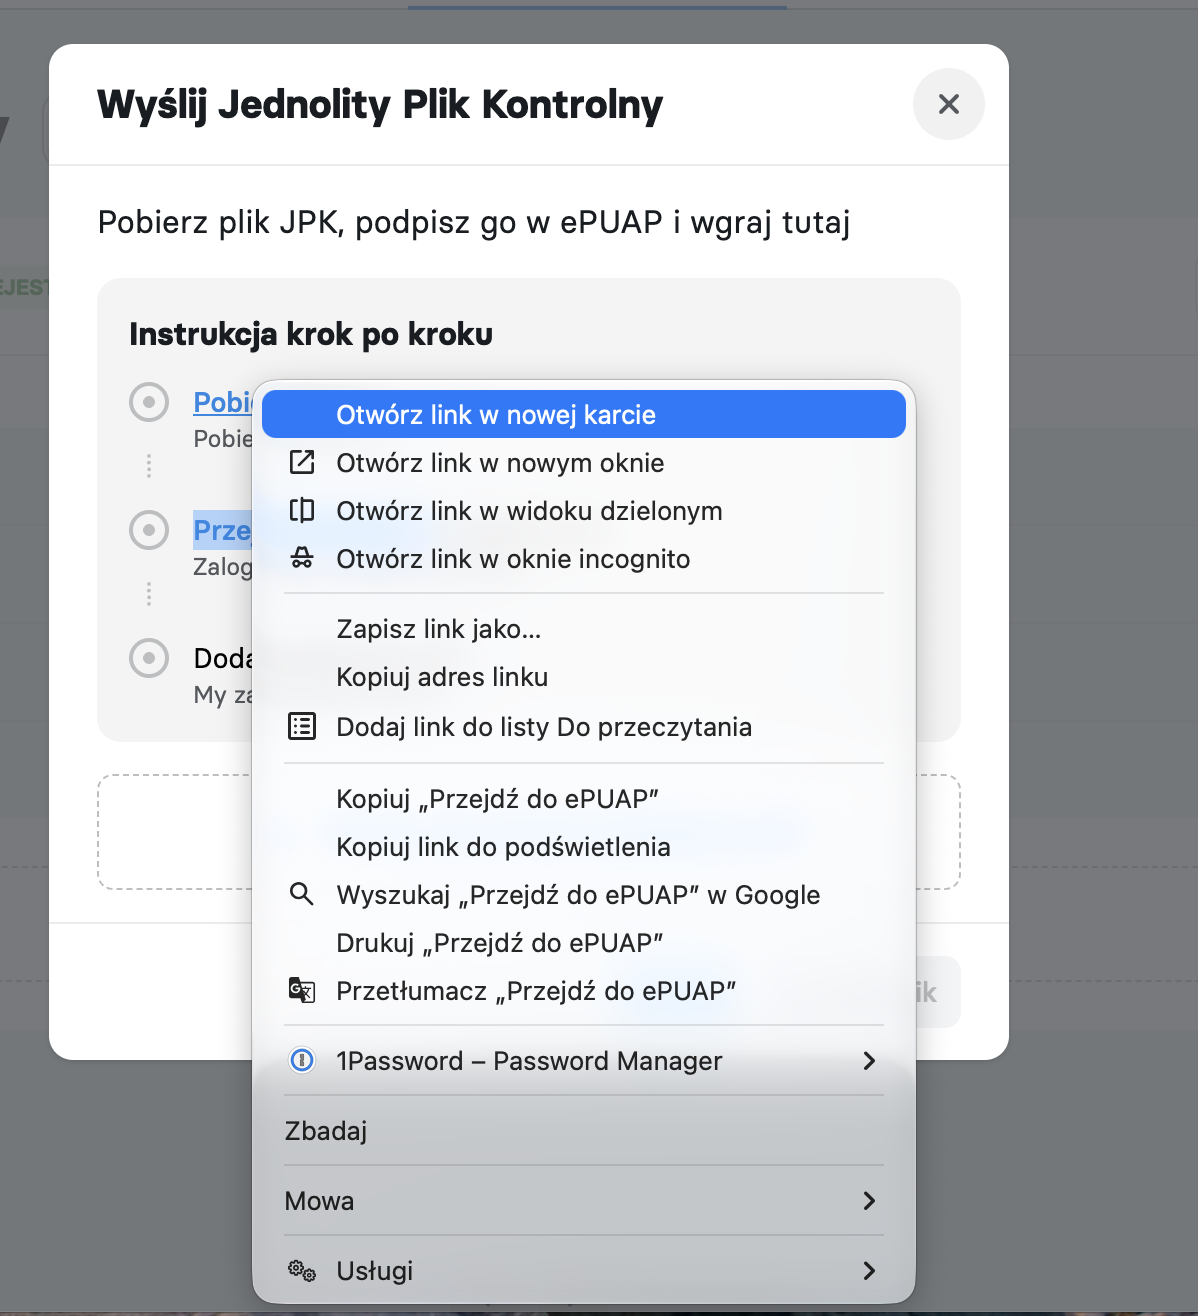
Task: Select the third step radio circle
Action: tap(149, 658)
